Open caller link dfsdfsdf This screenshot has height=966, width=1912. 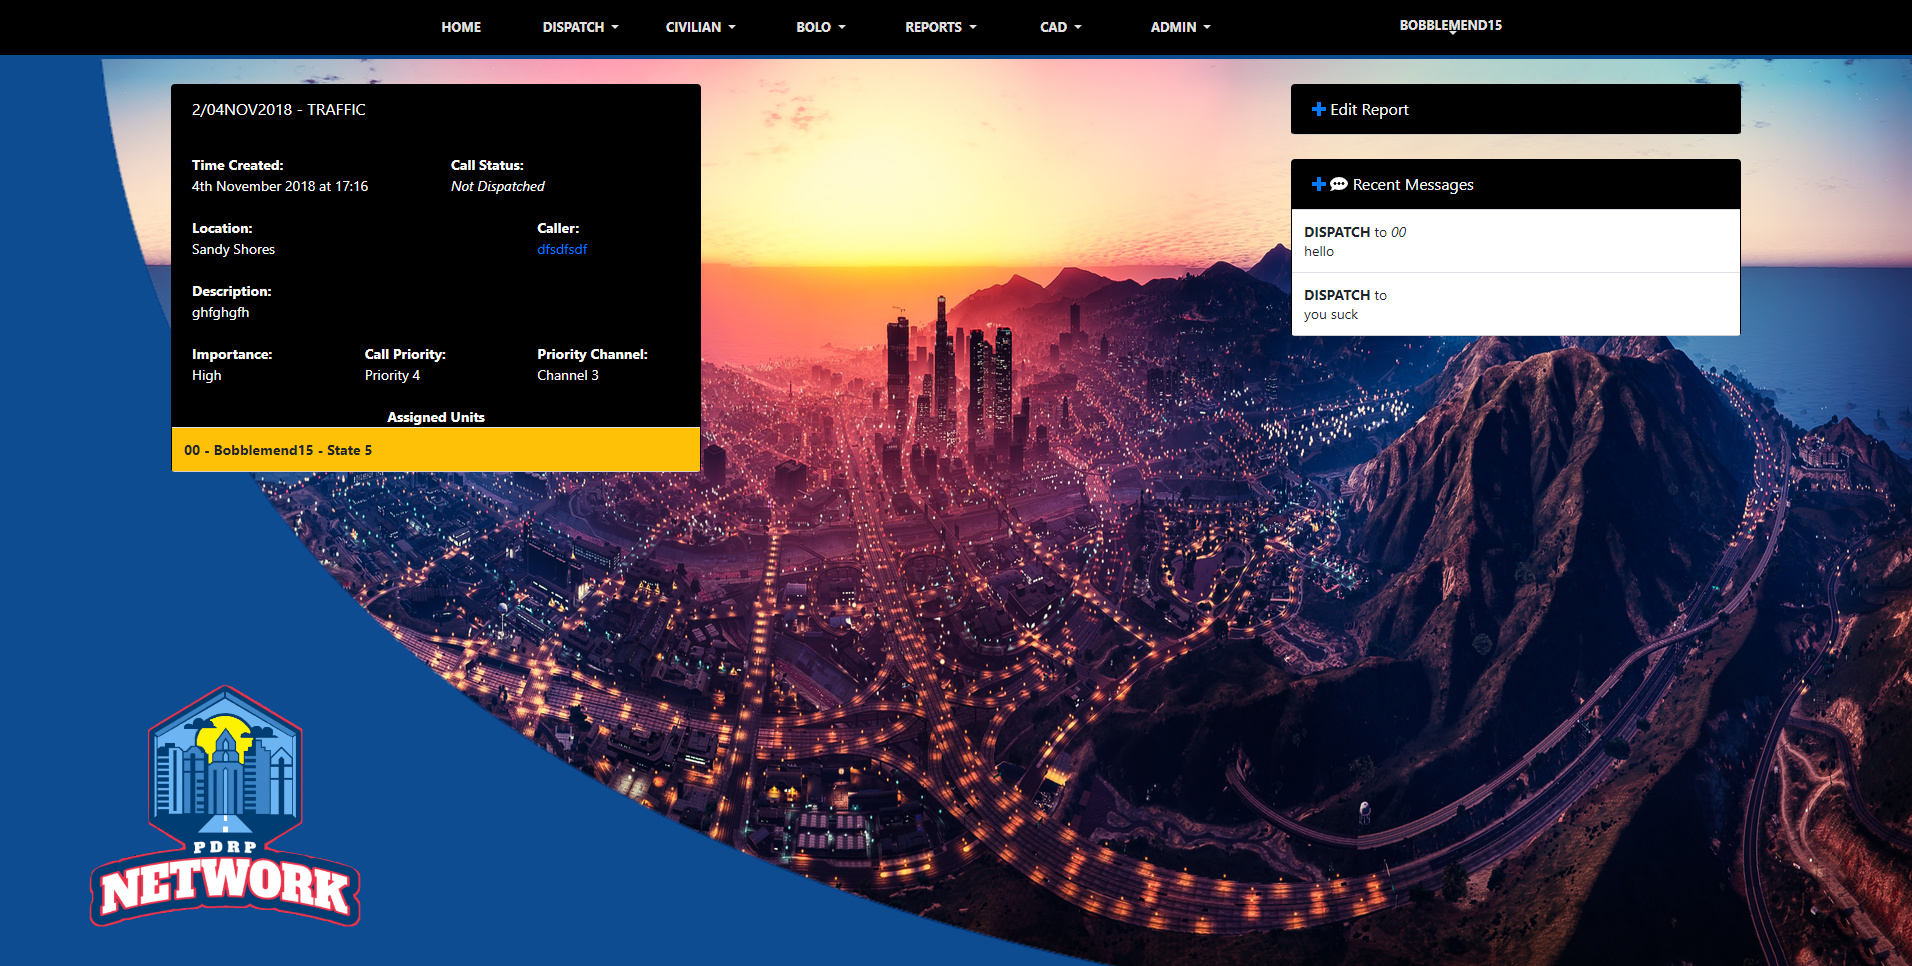coord(562,249)
